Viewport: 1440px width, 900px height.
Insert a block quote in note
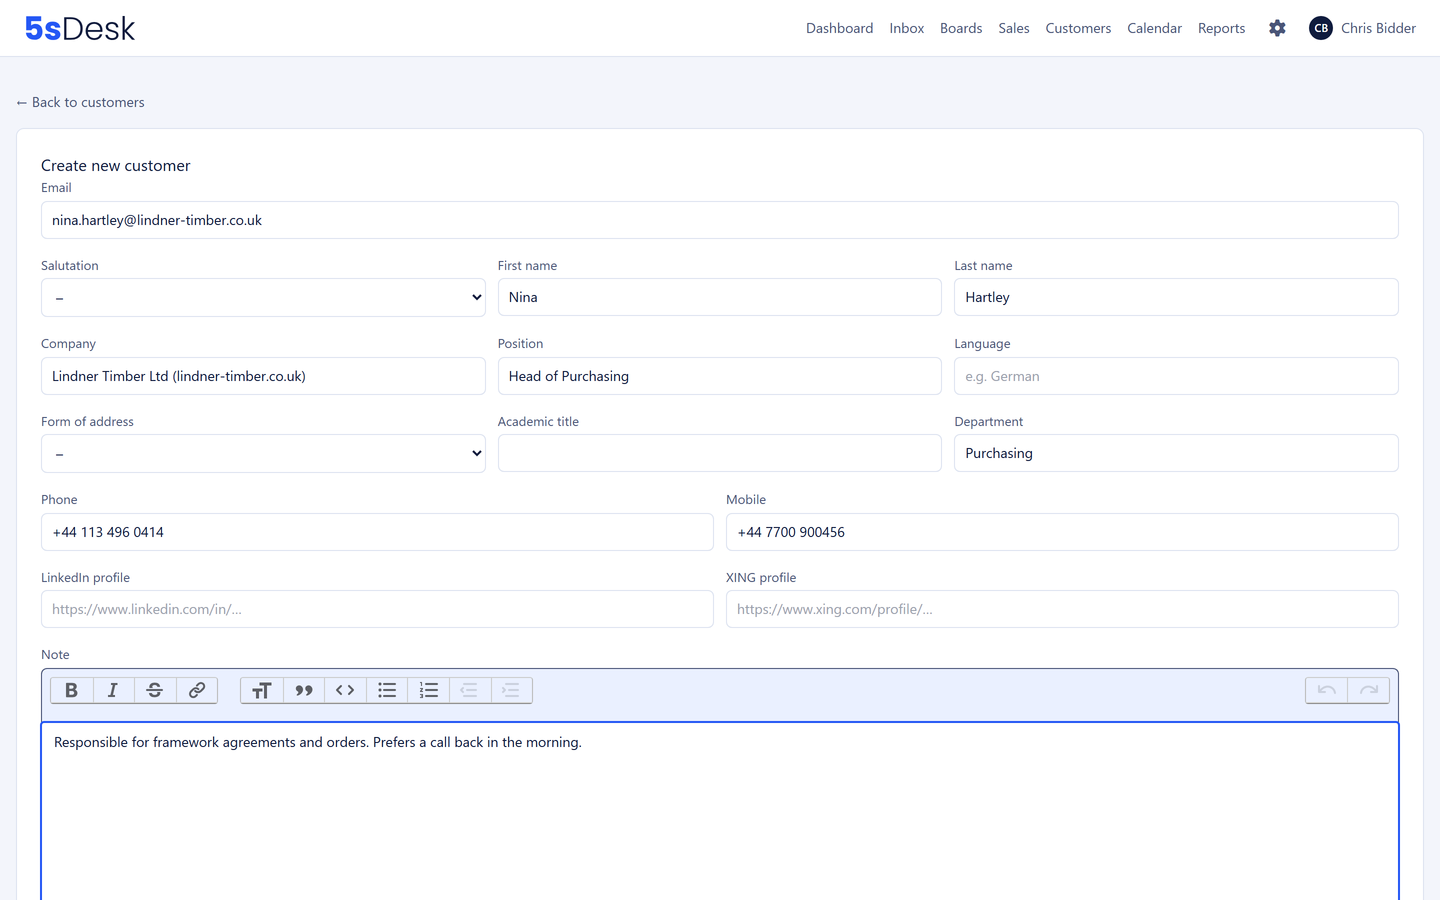coord(304,690)
